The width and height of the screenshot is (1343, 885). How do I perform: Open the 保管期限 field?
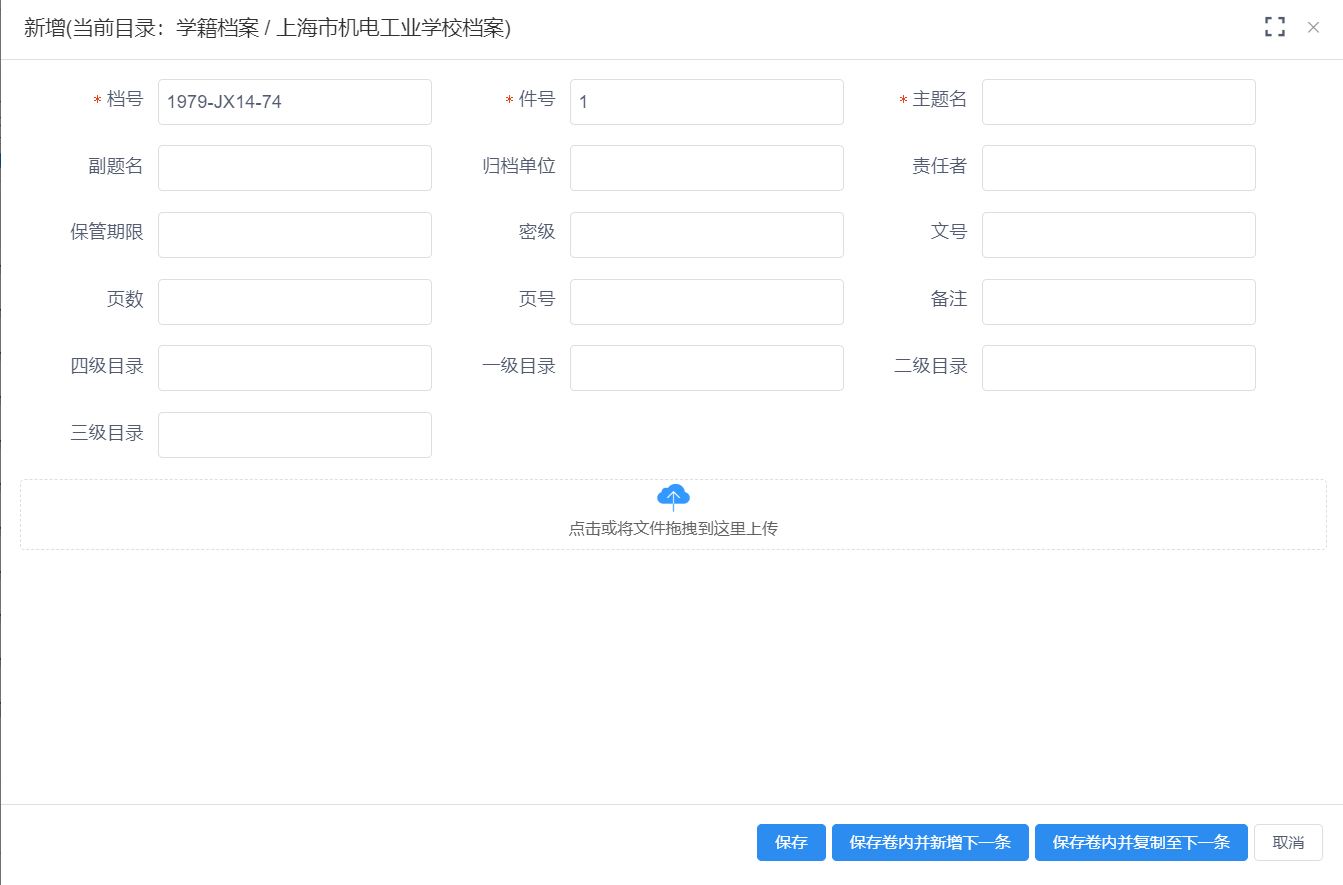pos(294,235)
